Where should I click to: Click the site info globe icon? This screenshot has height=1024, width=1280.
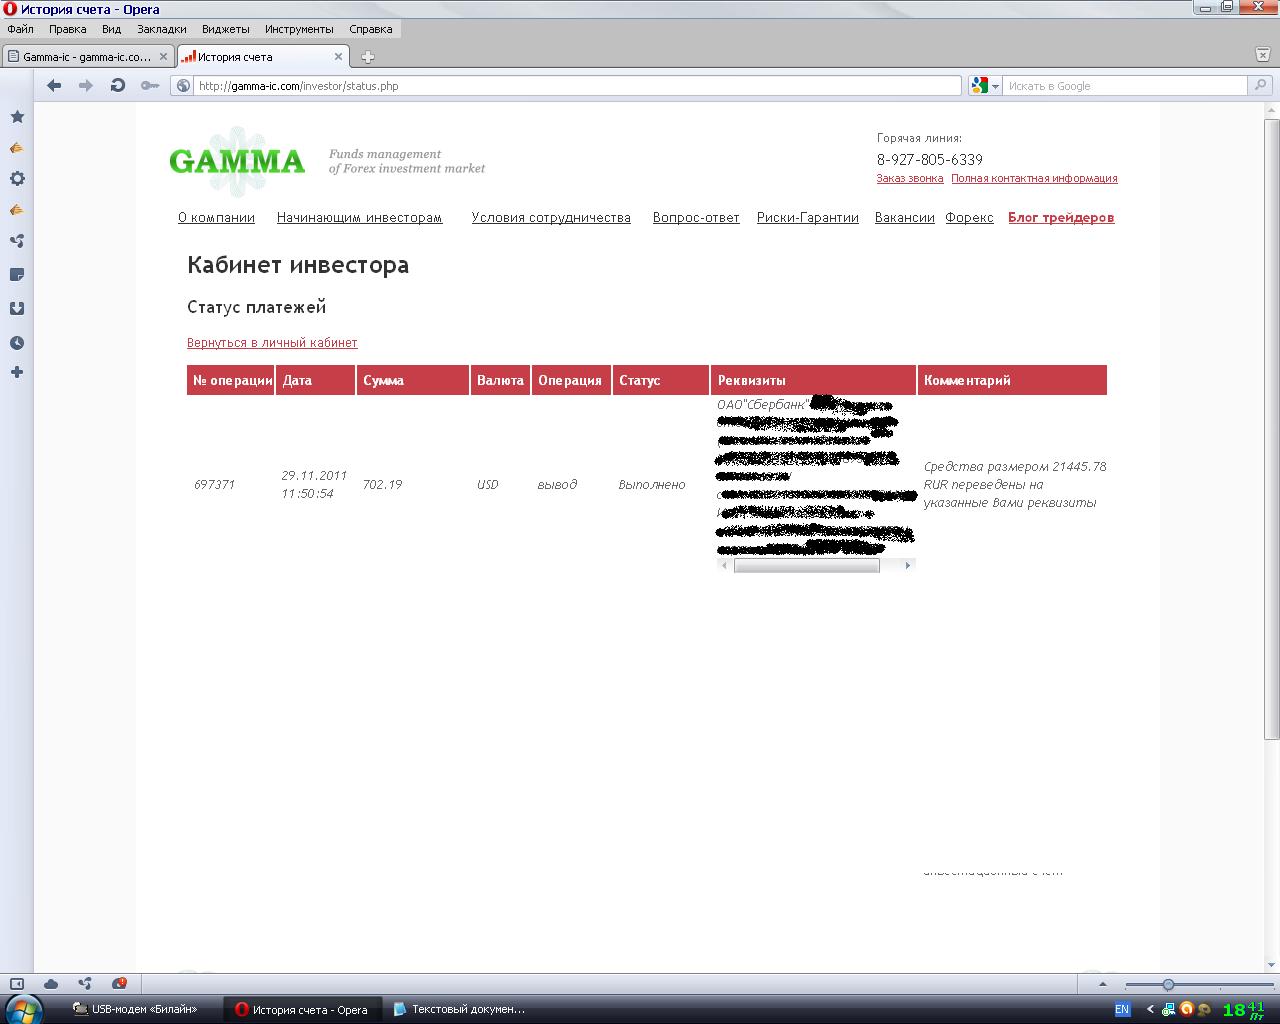(x=183, y=86)
